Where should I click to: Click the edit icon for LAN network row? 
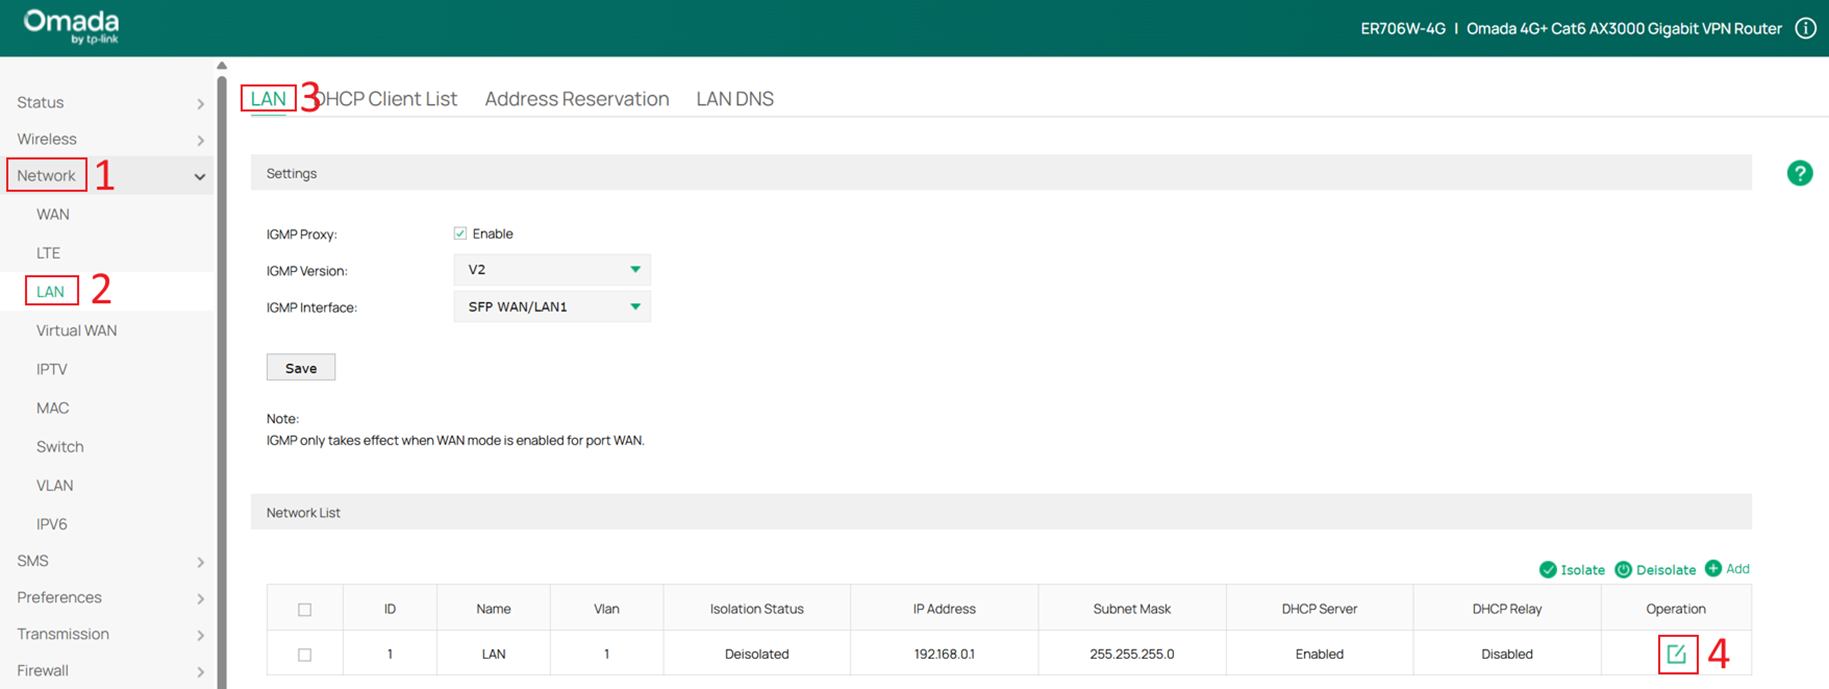point(1676,655)
